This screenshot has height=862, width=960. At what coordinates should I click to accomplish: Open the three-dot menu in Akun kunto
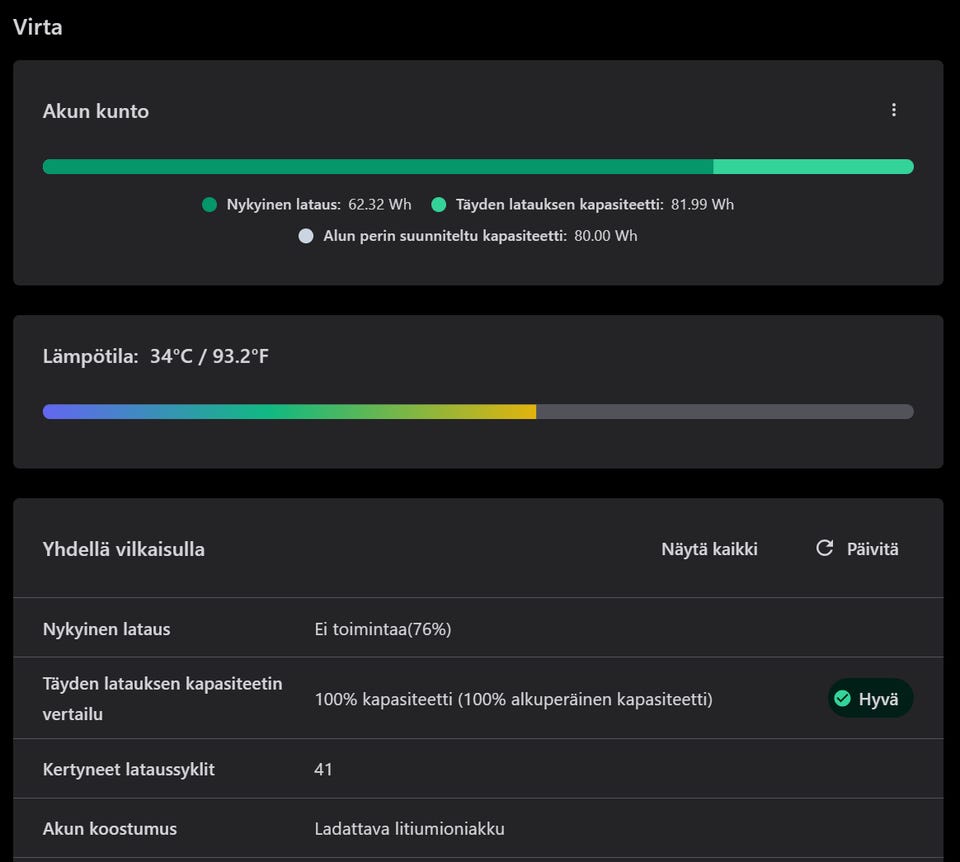[893, 110]
